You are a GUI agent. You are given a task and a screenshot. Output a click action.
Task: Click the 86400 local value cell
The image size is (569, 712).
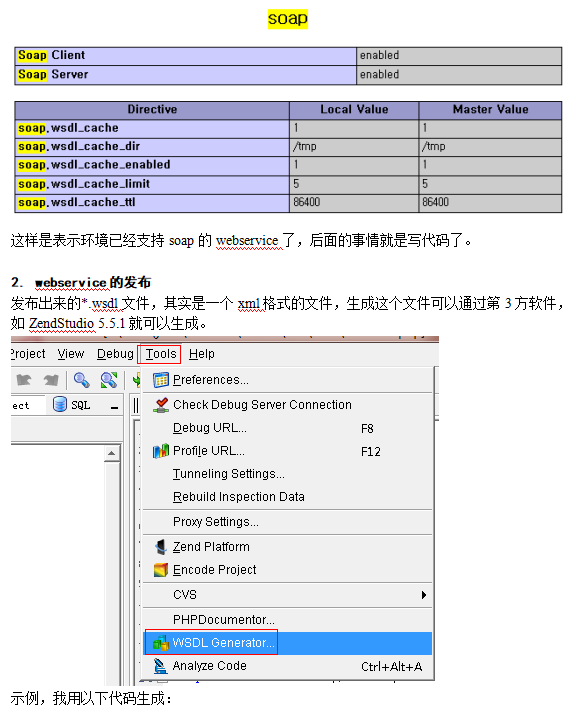354,203
